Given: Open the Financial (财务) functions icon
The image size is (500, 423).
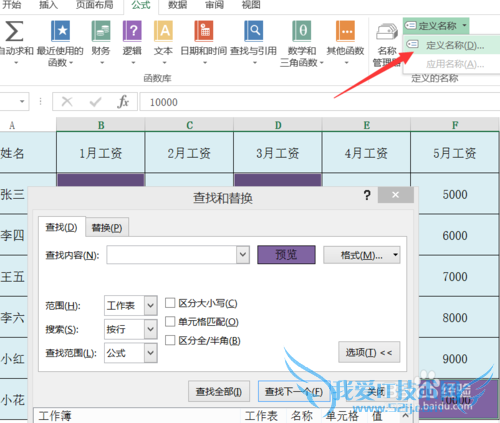Looking at the screenshot, I should (101, 31).
